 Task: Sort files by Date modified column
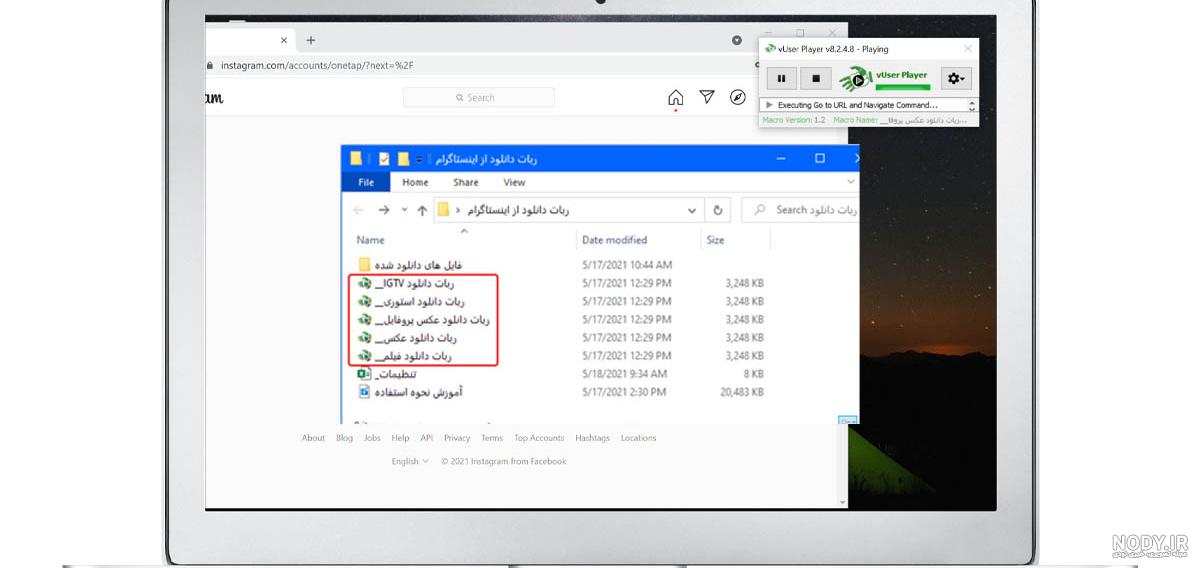(614, 240)
